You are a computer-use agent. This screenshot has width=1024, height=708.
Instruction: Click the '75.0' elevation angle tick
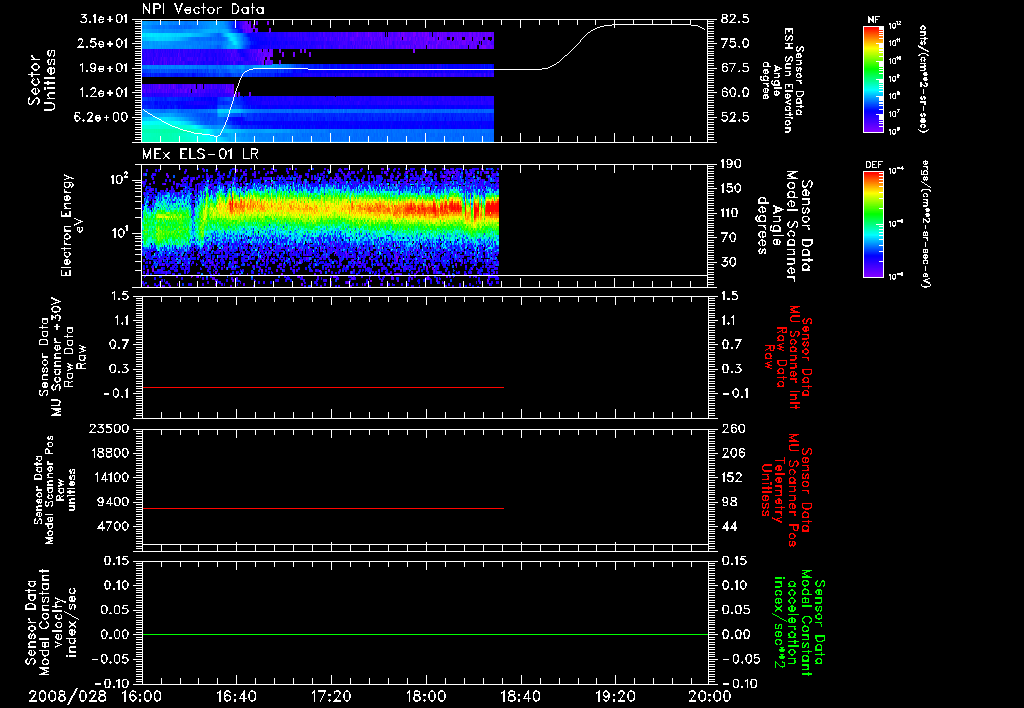735,43
